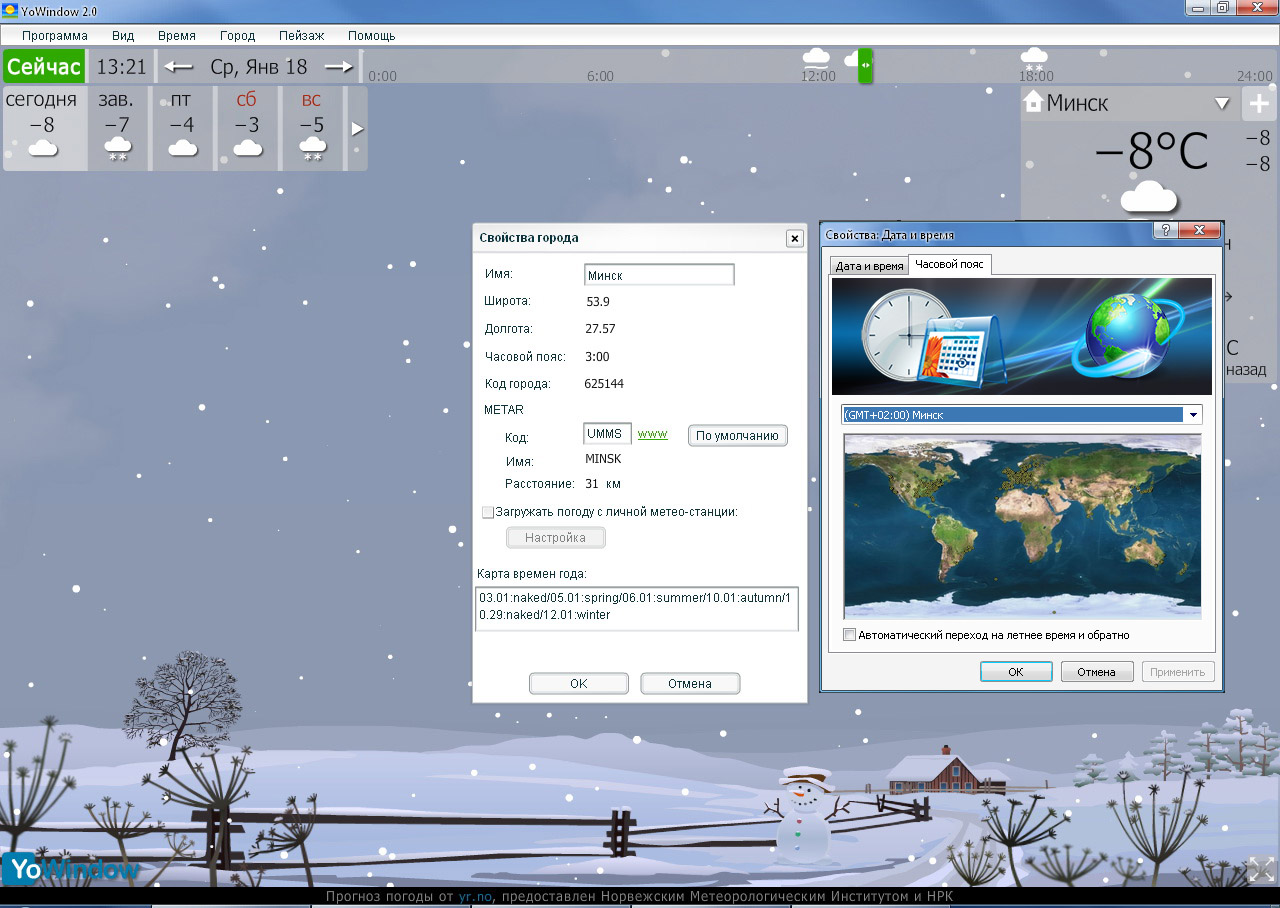The image size is (1280, 908).
Task: Open the Пейзаж menu
Action: pos(301,35)
